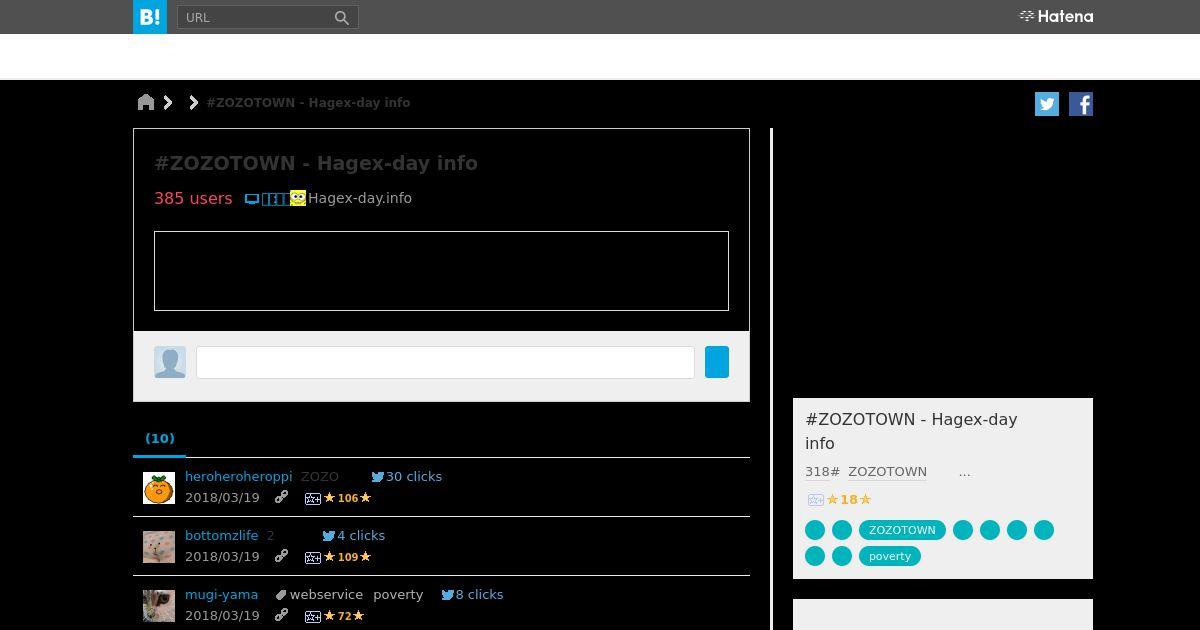Open bottomzlife user profile
The image size is (1200, 630).
pyautogui.click(x=221, y=536)
